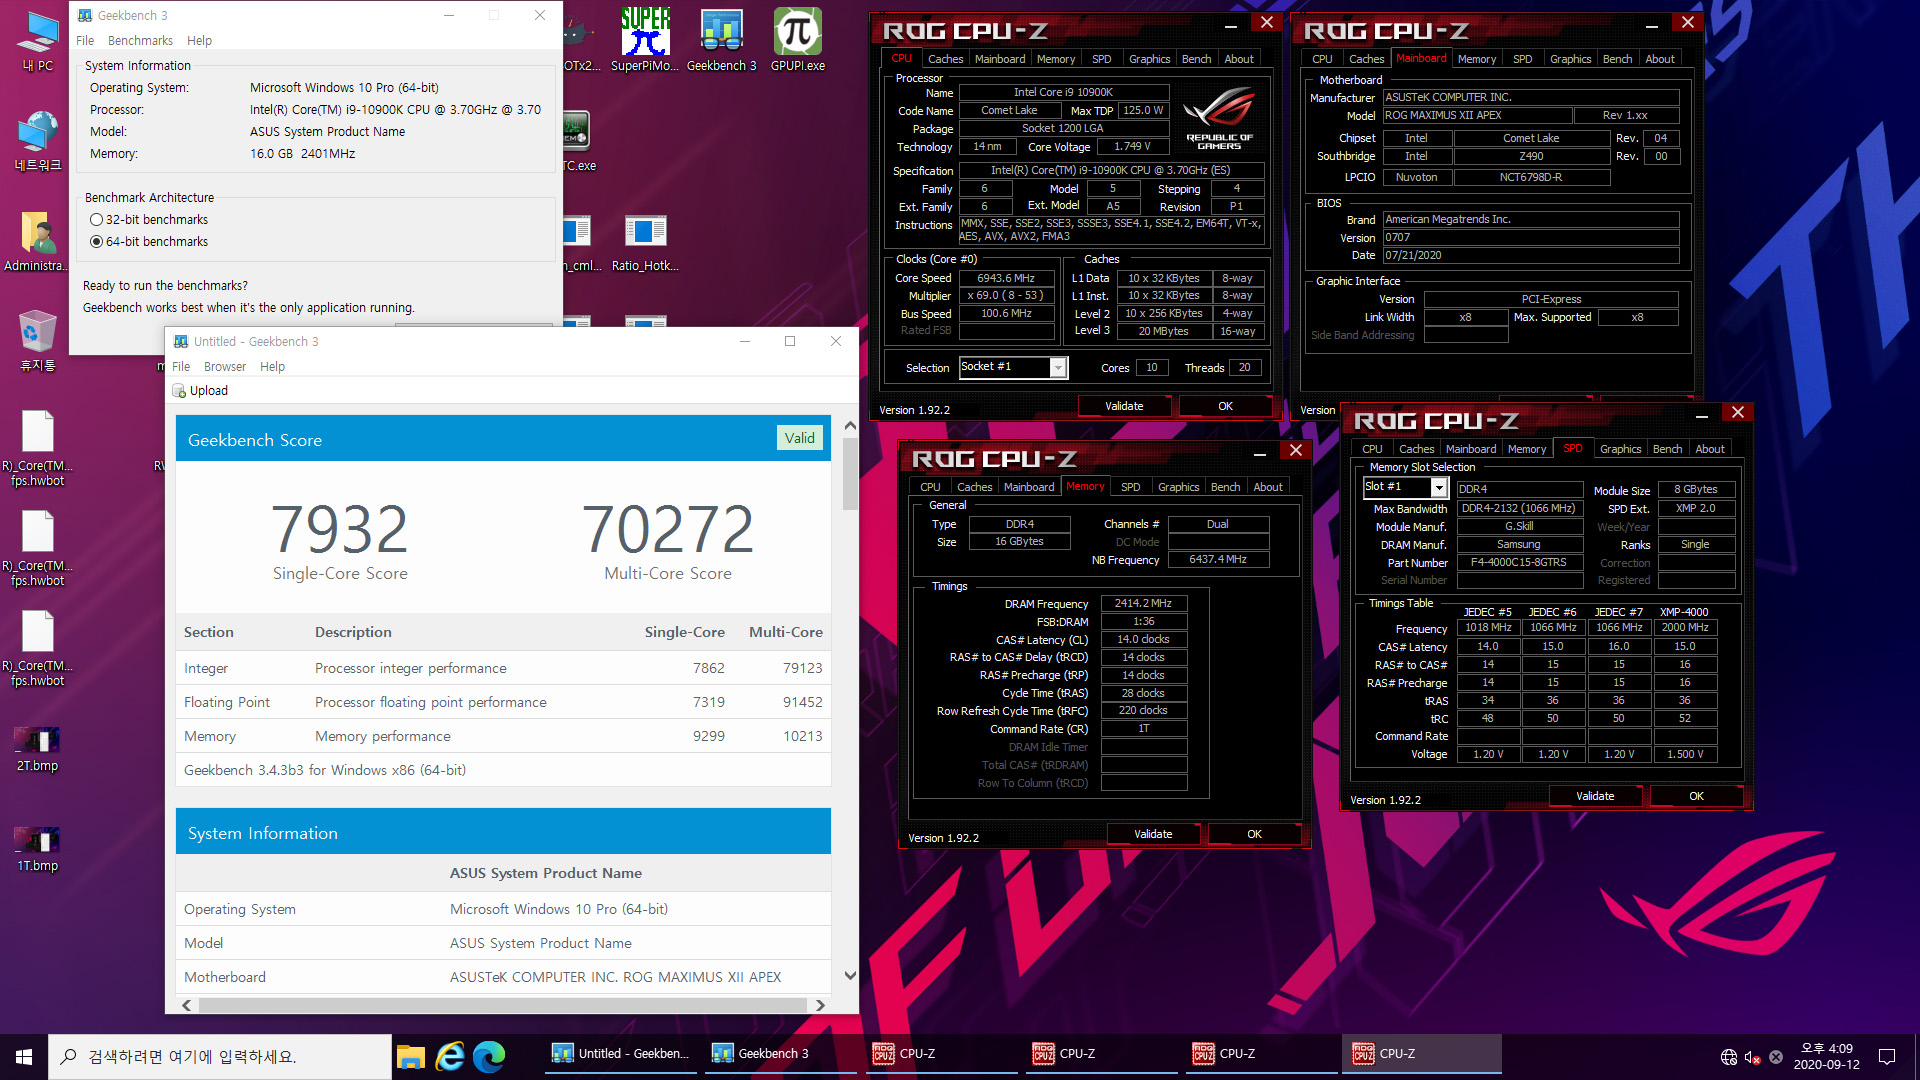The width and height of the screenshot is (1920, 1080).
Task: Select the 1T.bmp desktop file
Action: 38,850
